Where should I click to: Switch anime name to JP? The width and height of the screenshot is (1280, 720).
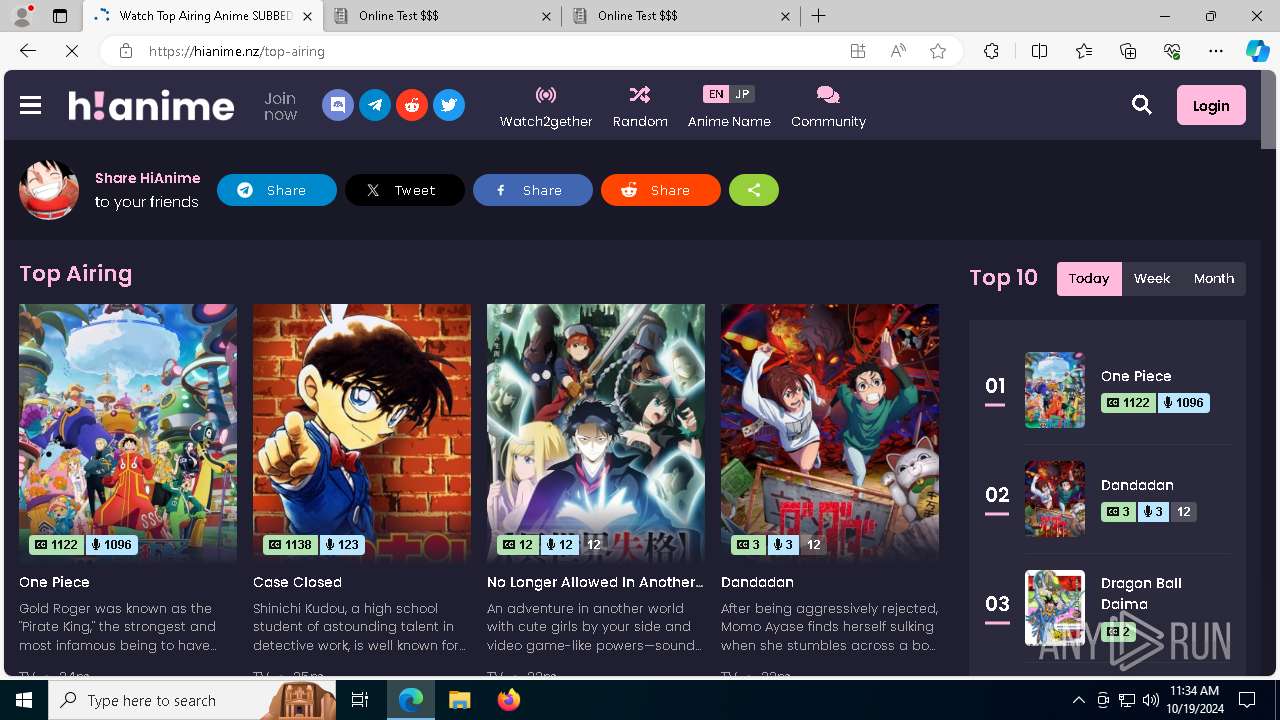click(742, 94)
